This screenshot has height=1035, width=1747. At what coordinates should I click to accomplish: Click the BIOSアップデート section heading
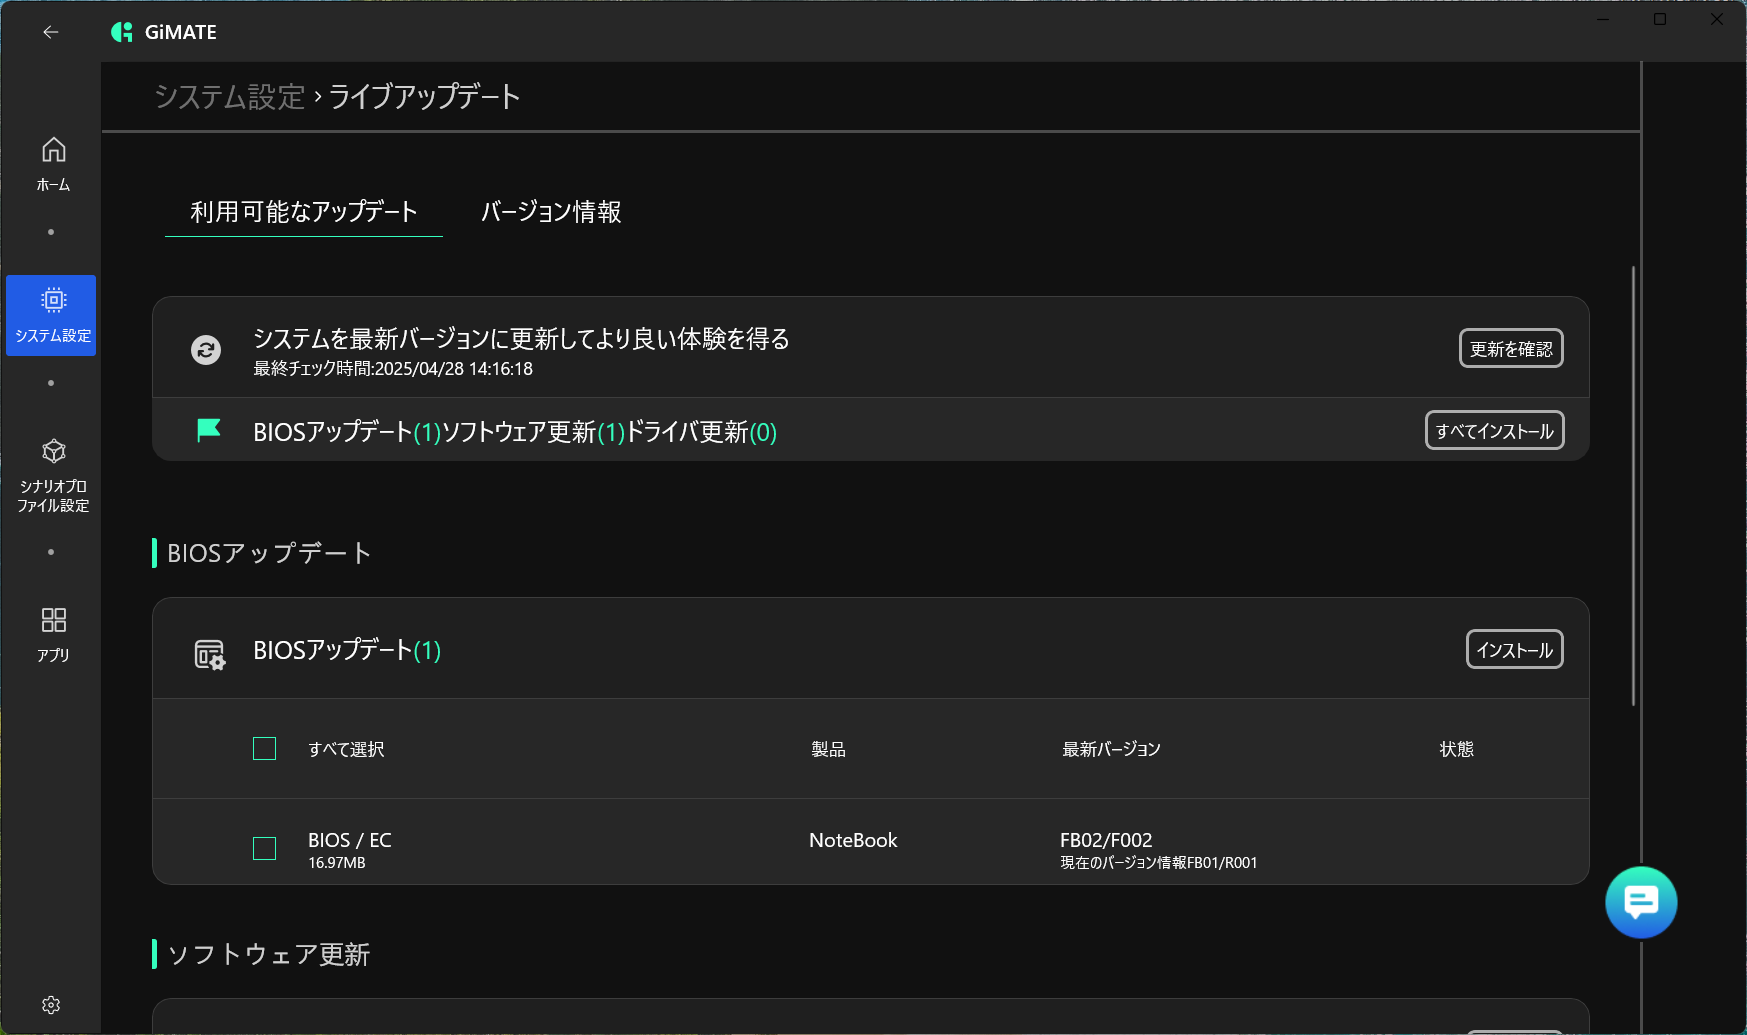click(269, 553)
